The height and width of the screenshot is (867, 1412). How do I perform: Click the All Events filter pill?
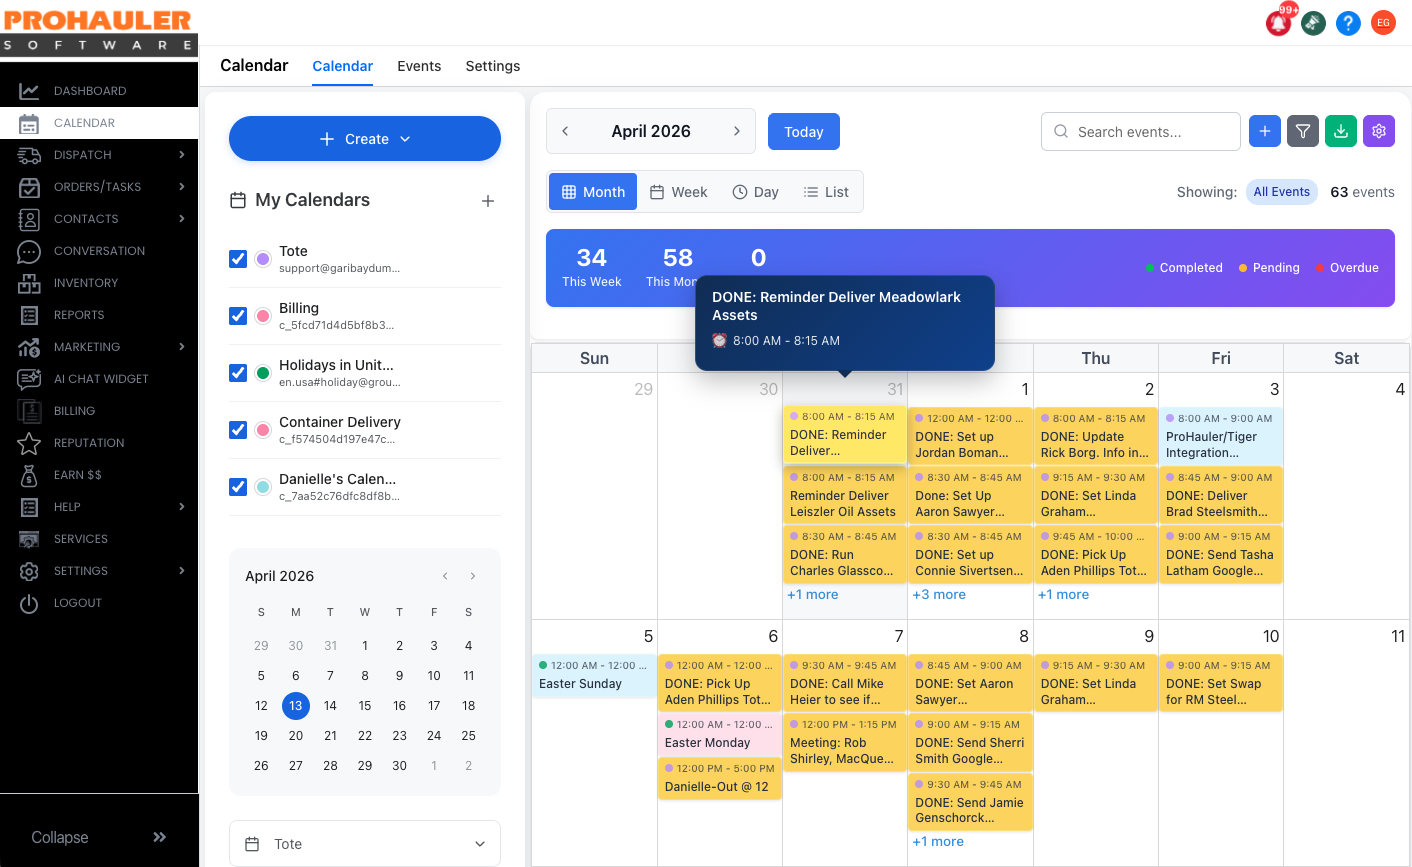1282,192
